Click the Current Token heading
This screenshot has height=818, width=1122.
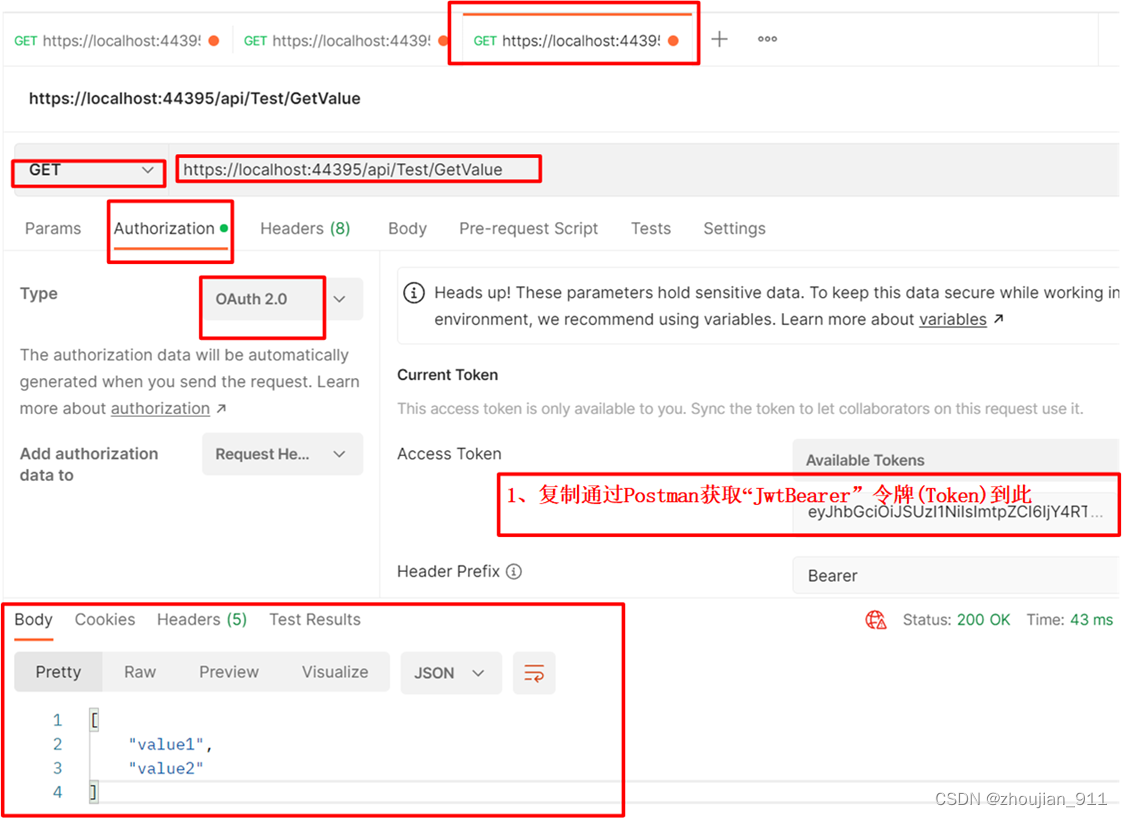[x=447, y=375]
